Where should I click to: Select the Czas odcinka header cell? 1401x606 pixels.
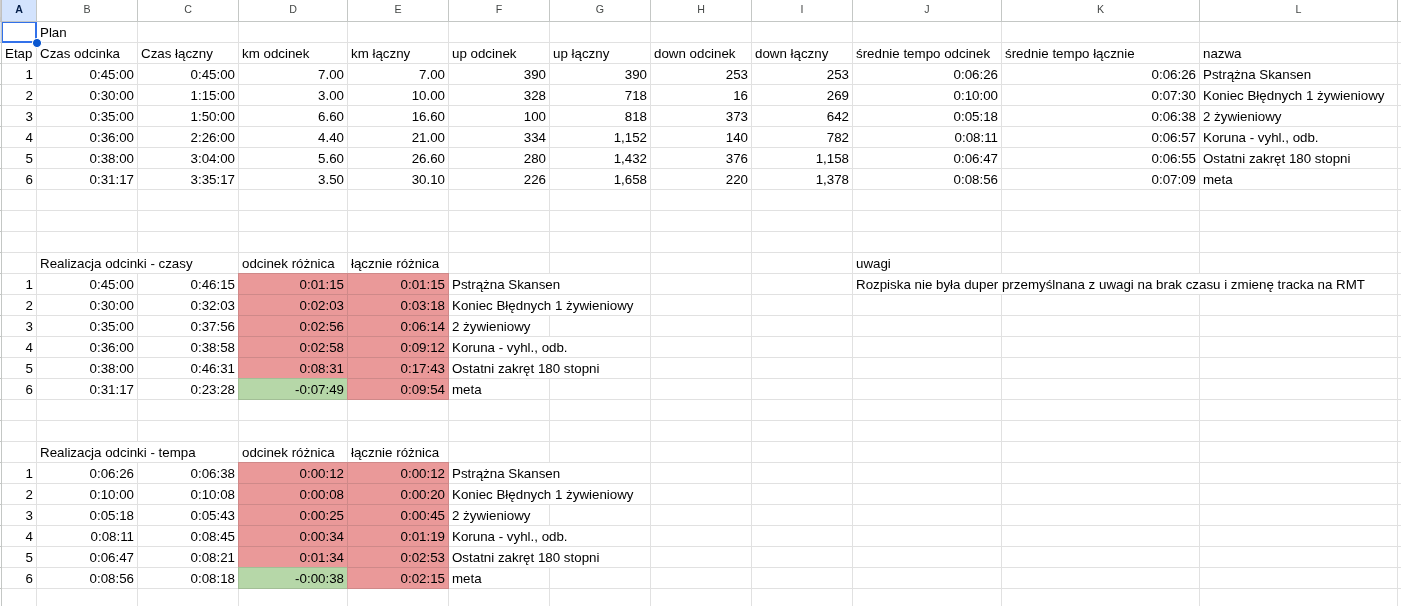(x=87, y=53)
